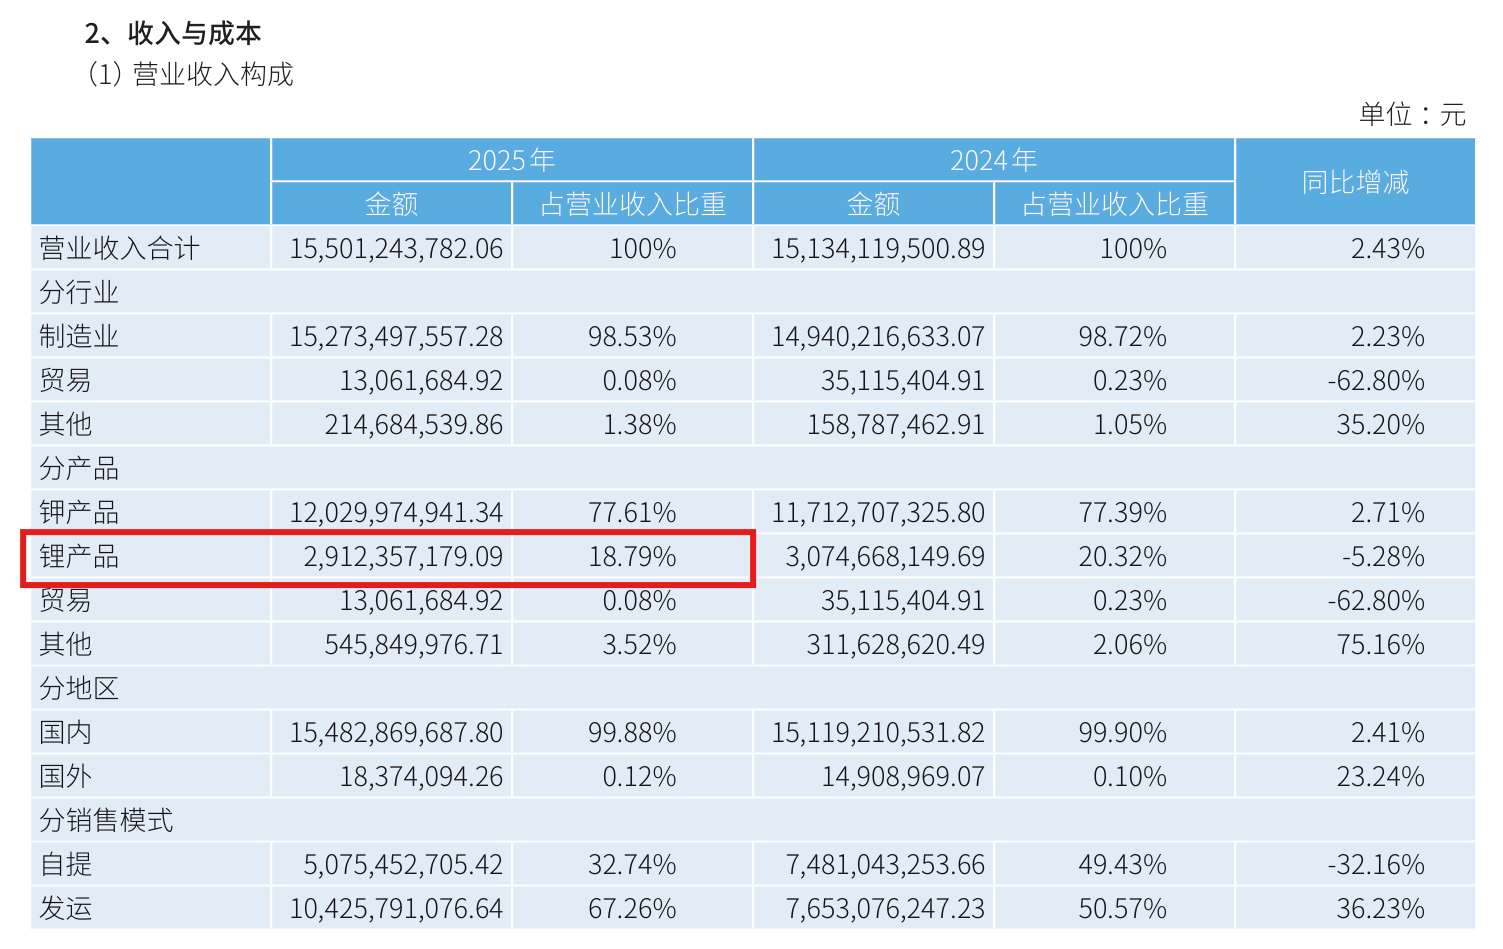Click the 国外 row label
The width and height of the screenshot is (1503, 949).
tap(66, 776)
